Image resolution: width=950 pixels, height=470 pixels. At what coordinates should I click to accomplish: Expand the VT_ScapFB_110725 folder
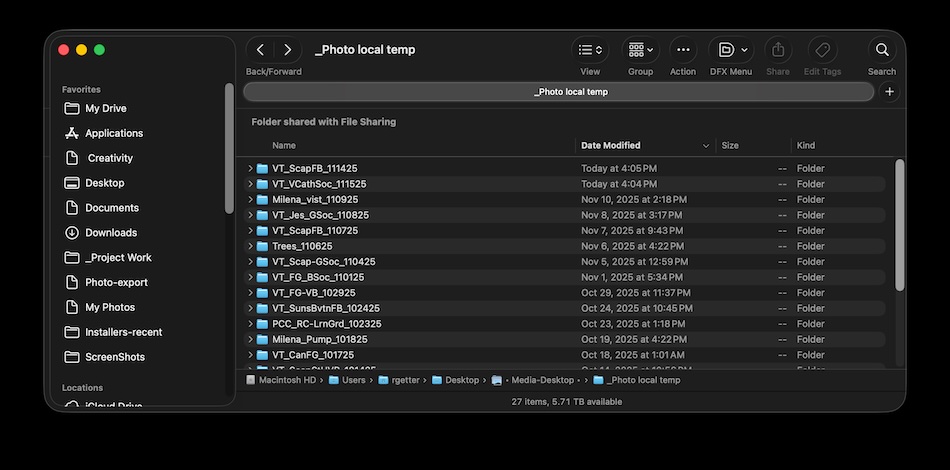(x=250, y=231)
